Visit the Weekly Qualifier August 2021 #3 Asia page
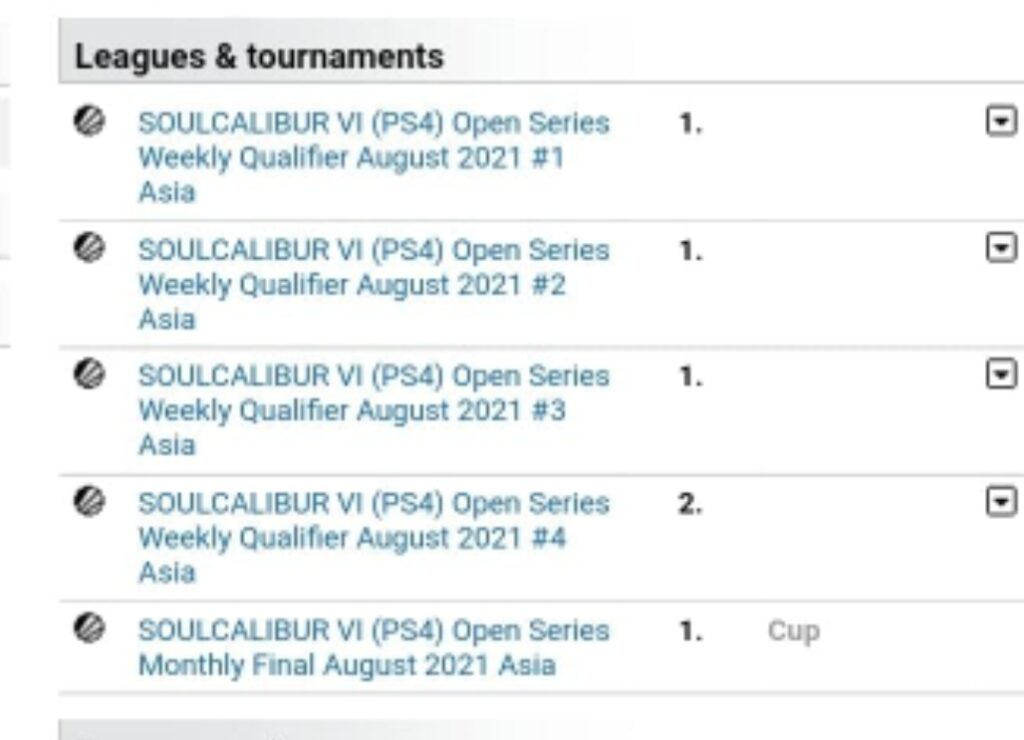1024x740 pixels. pos(374,411)
